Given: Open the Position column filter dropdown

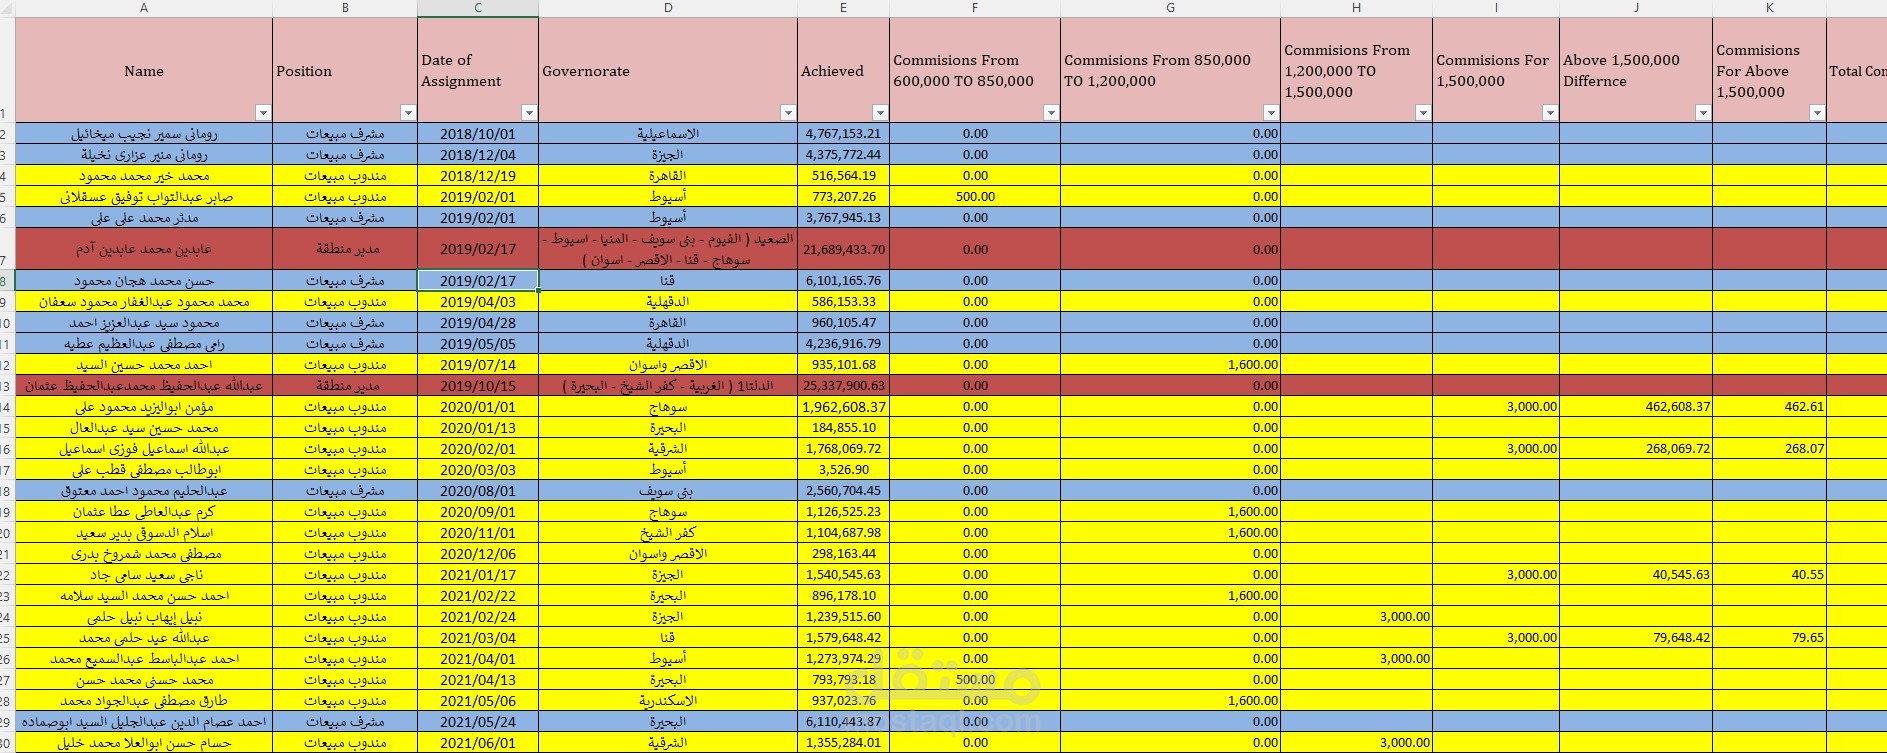Looking at the screenshot, I should click(408, 113).
